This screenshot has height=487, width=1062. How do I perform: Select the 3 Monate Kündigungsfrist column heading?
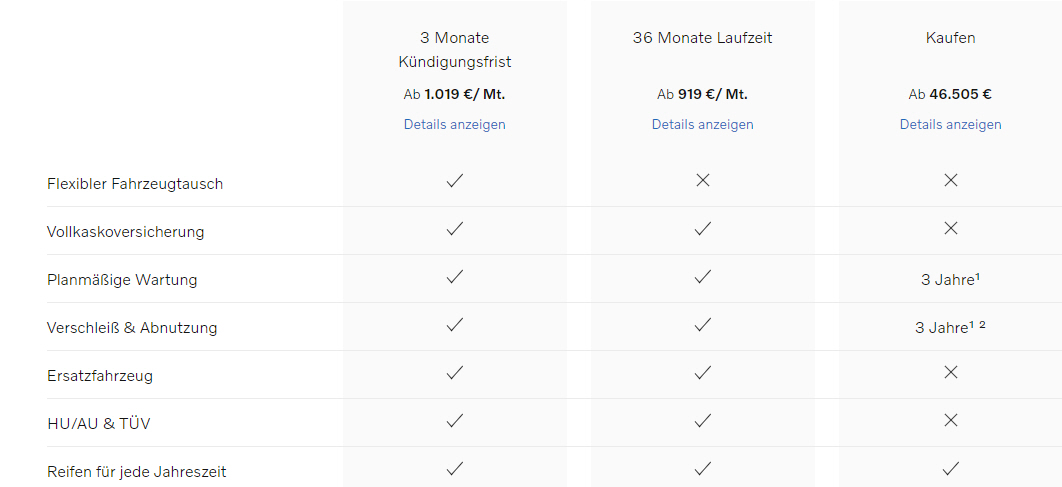pos(455,50)
